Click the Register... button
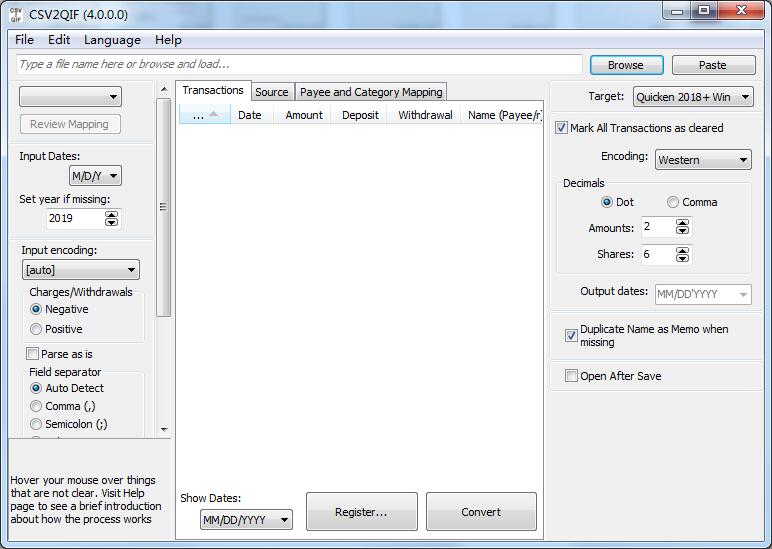The image size is (772, 549). coord(361,512)
